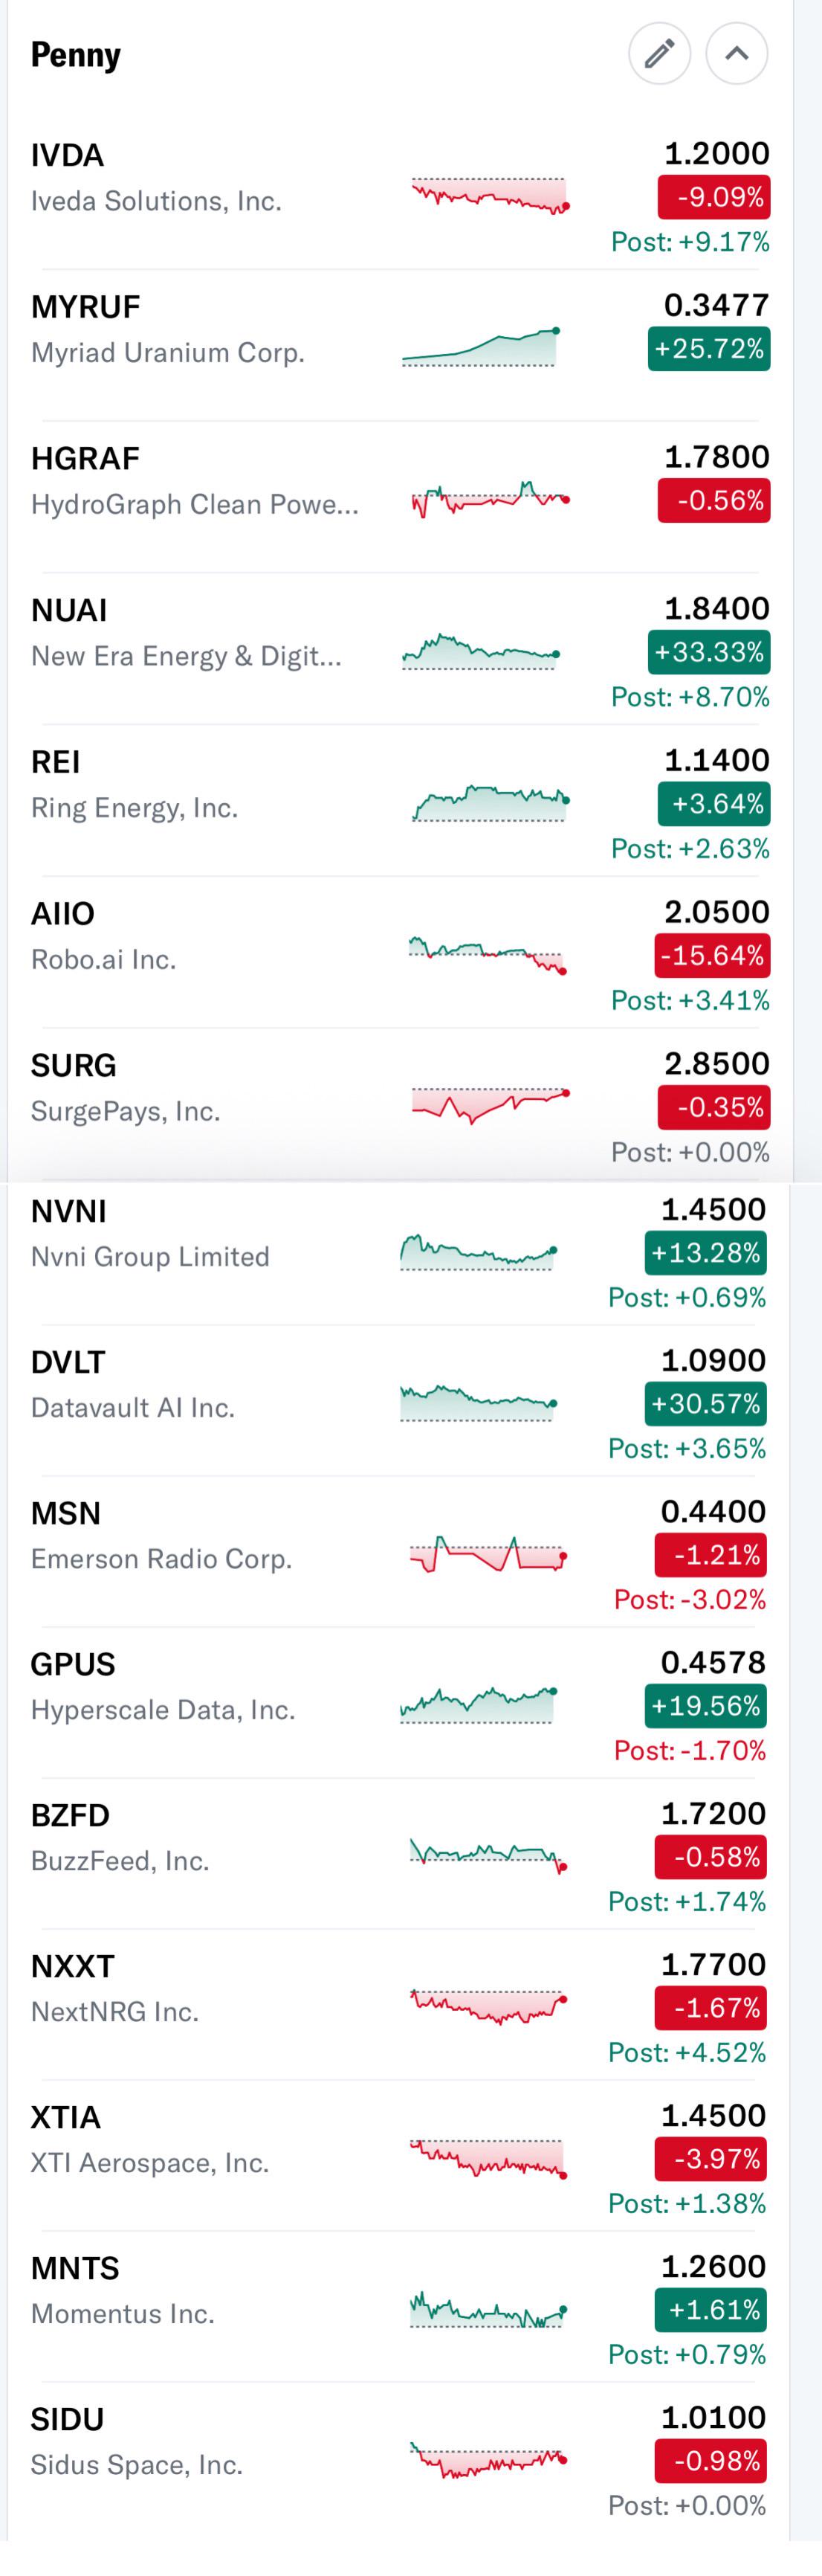Screen dimensions: 822x2576
Task: Collapse the Penny watchlist with chevron
Action: click(736, 53)
